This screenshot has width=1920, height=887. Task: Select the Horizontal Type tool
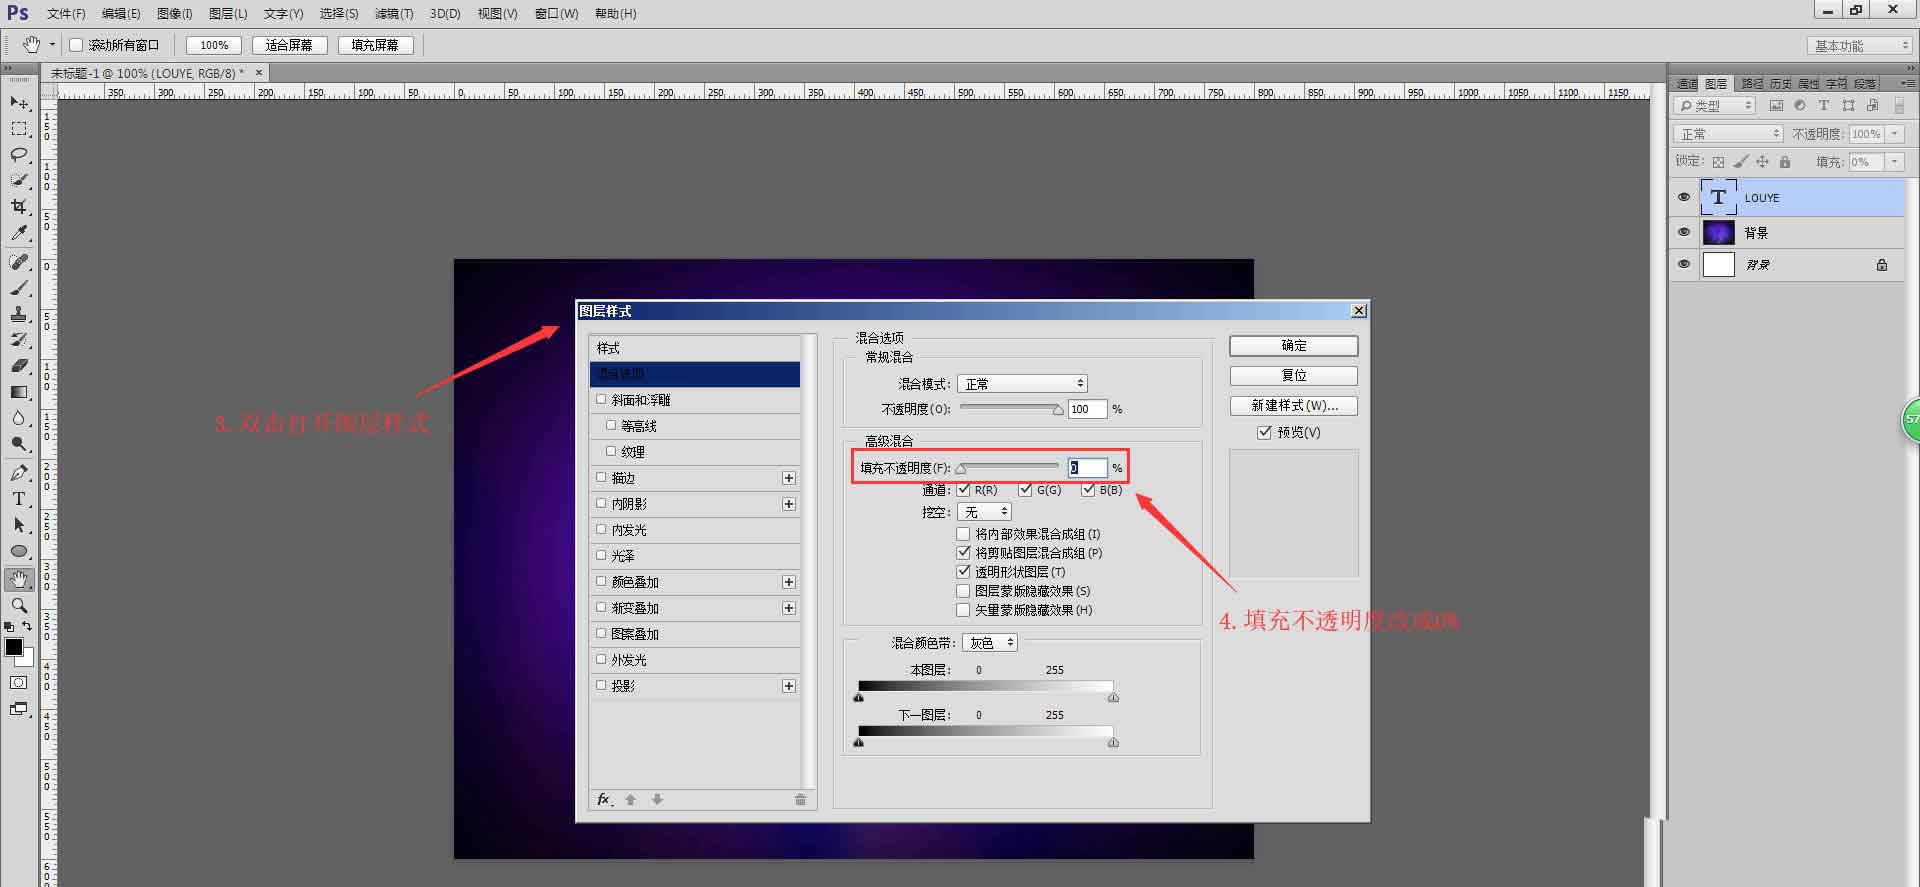click(x=19, y=499)
